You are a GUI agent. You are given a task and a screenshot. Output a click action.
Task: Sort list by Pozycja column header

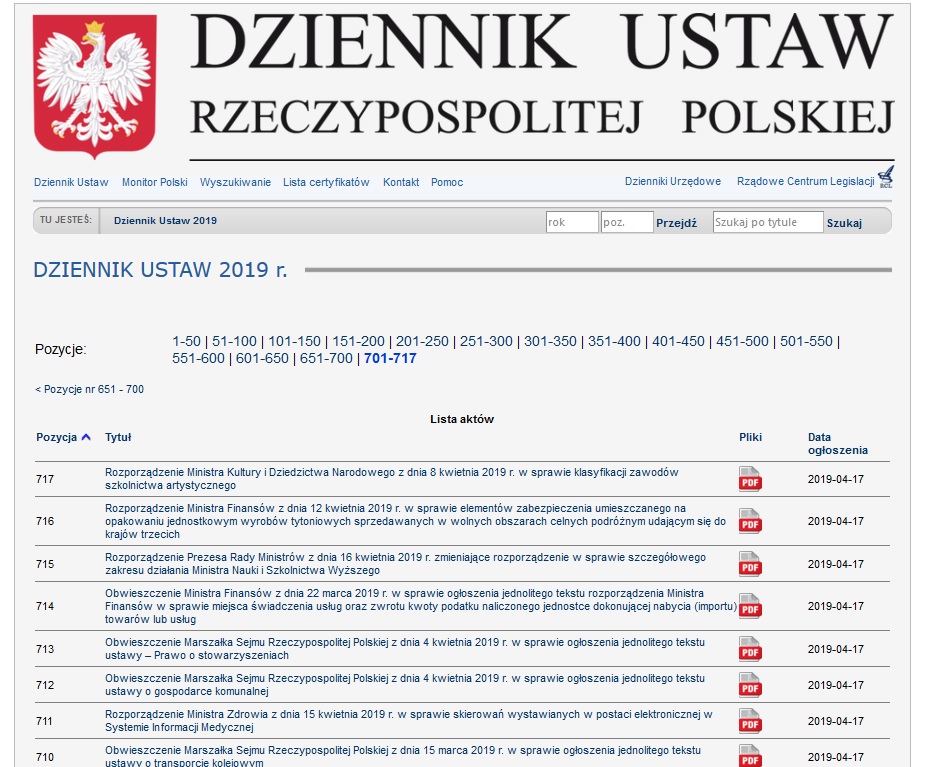point(57,437)
